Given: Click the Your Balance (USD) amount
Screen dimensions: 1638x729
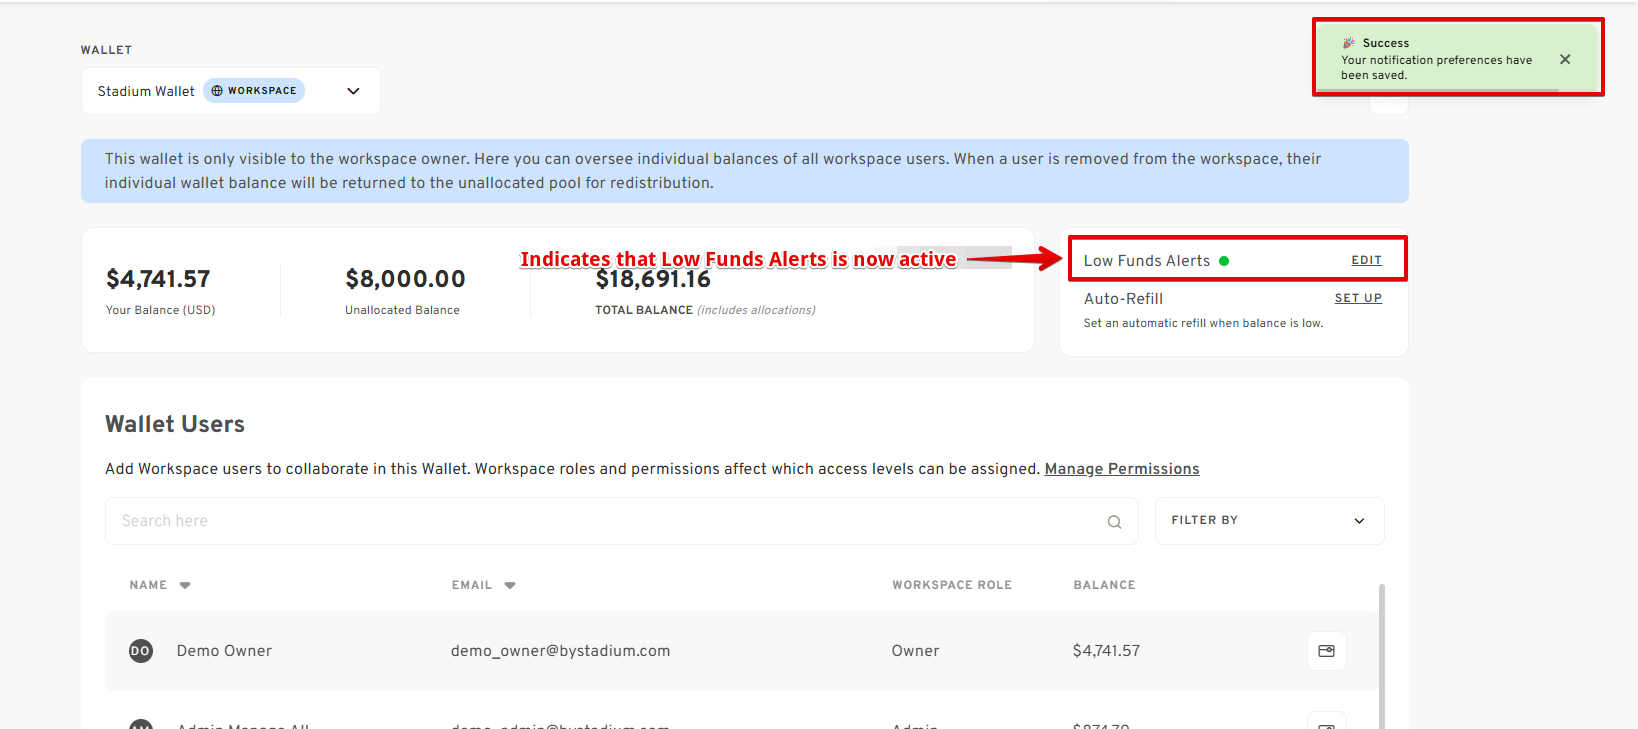Looking at the screenshot, I should click(x=158, y=279).
